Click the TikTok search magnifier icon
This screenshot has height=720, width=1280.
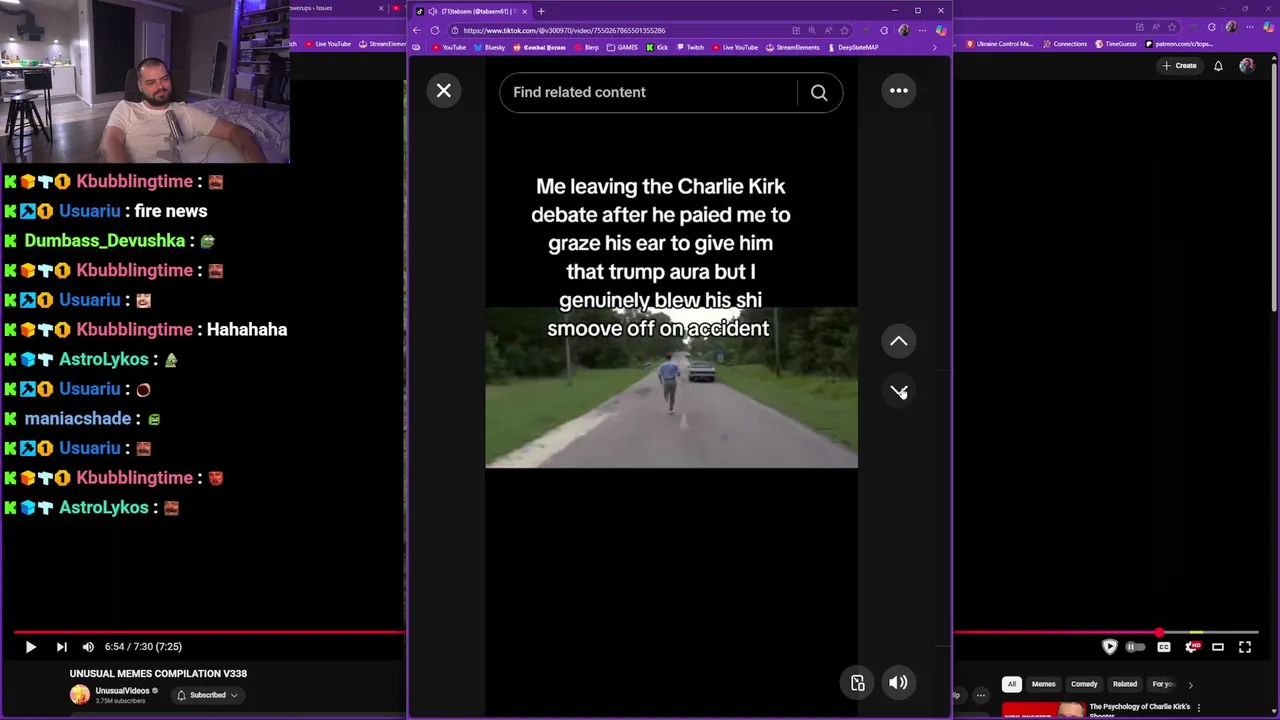[819, 92]
